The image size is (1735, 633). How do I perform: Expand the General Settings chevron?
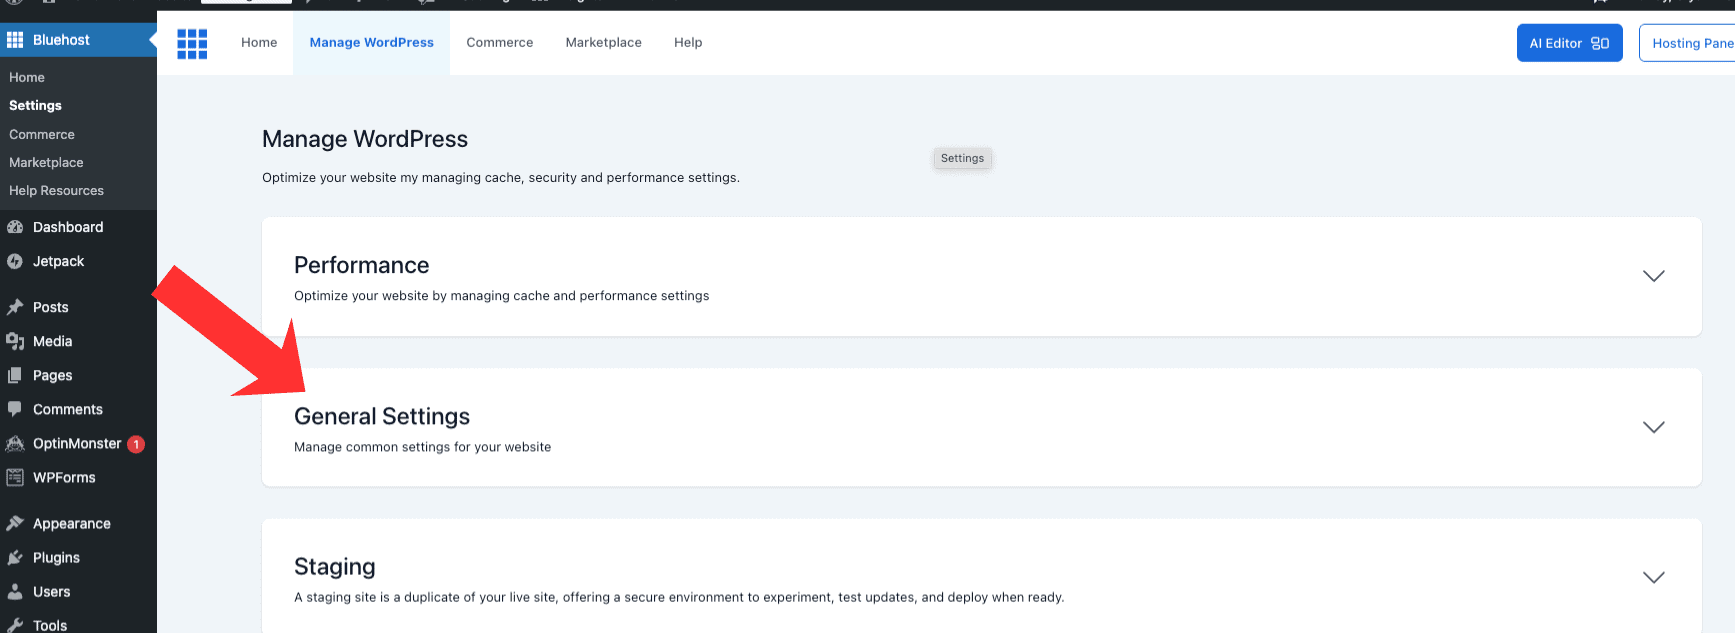point(1654,427)
